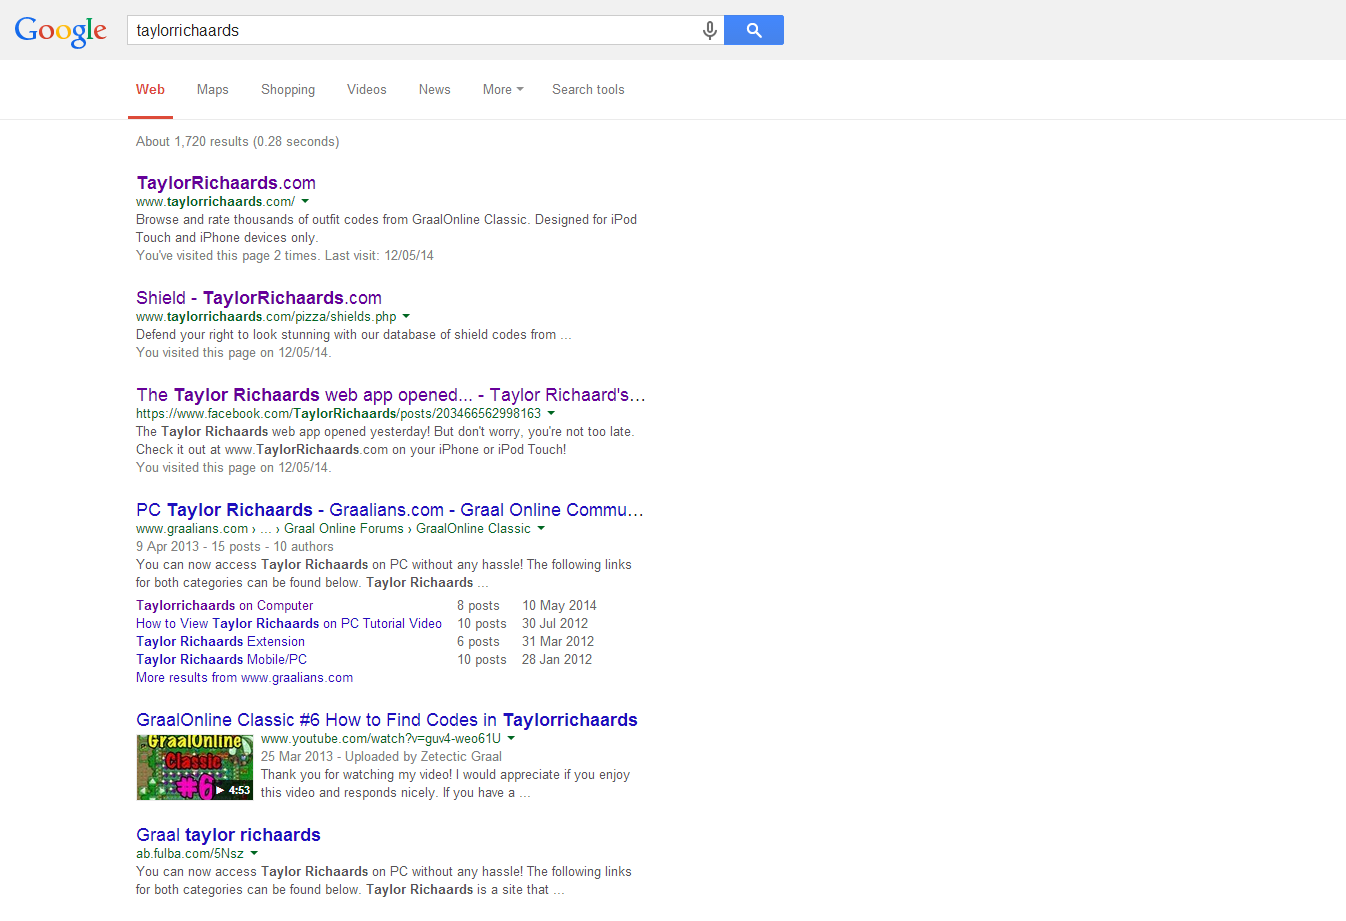Expand options arrow beside graalians.com breadcrumb
The image size is (1346, 921).
541,529
